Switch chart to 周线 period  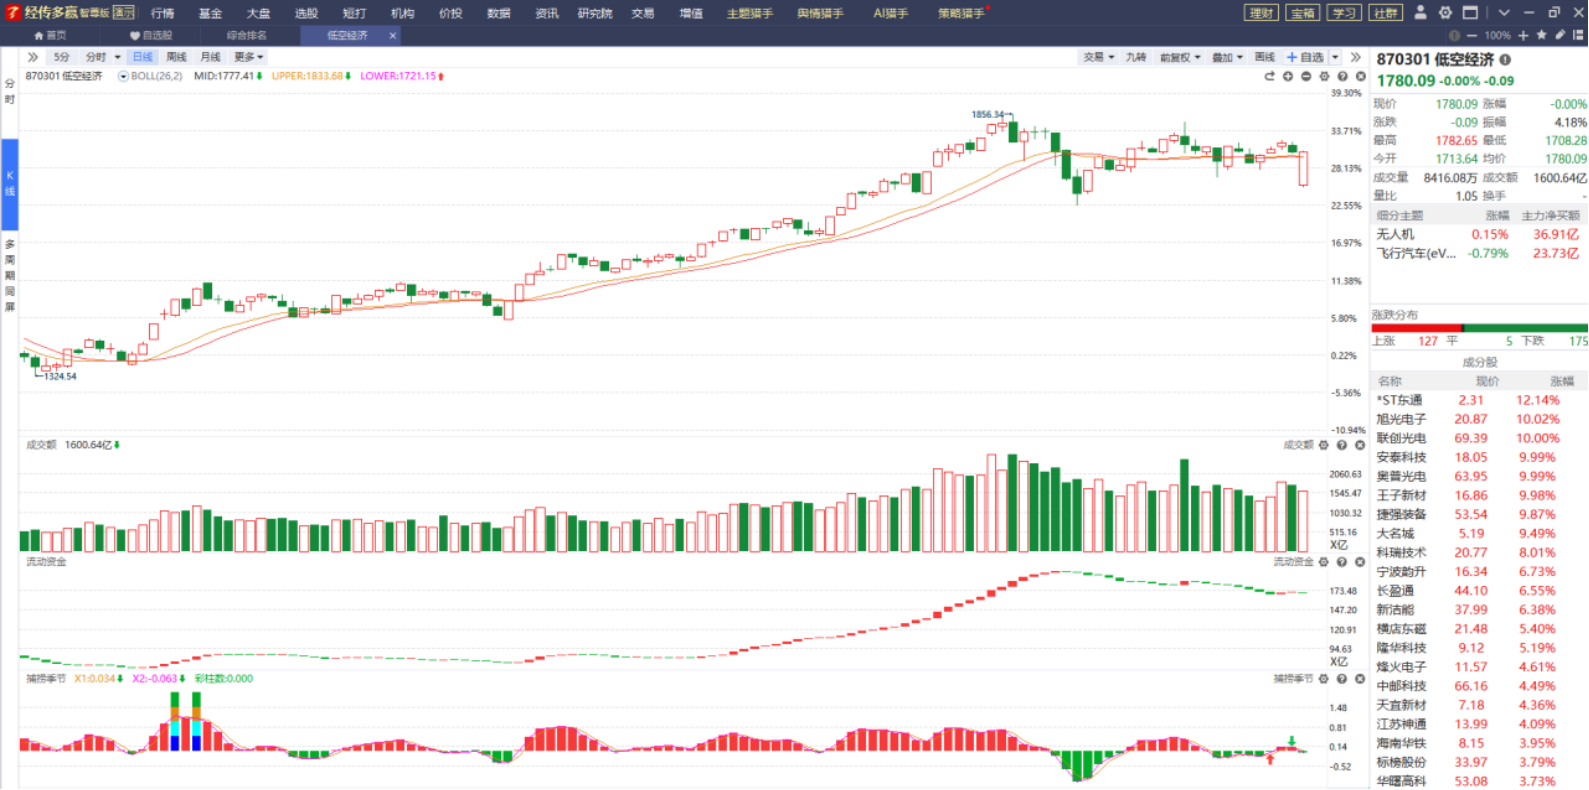[x=176, y=57]
